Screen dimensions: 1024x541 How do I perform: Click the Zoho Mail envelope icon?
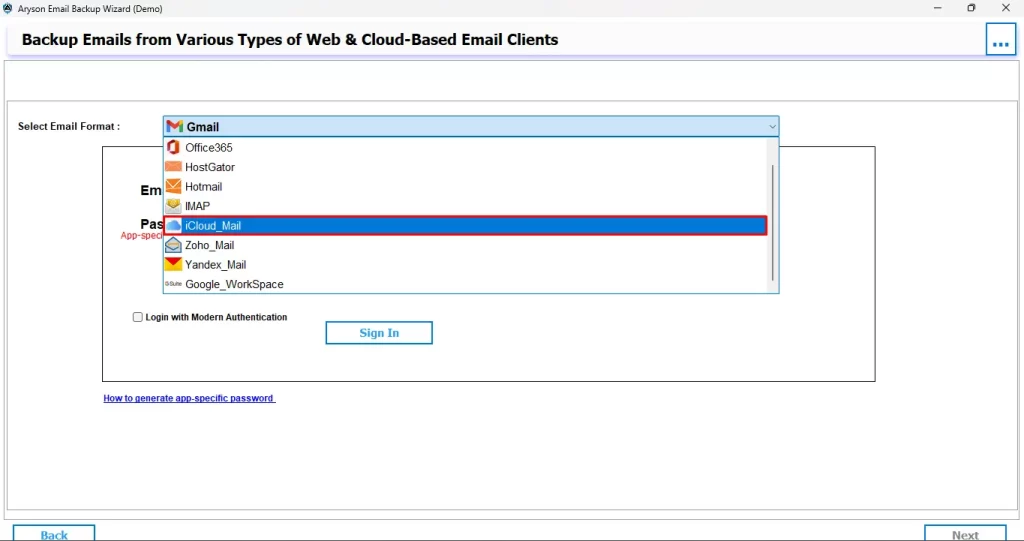(173, 245)
